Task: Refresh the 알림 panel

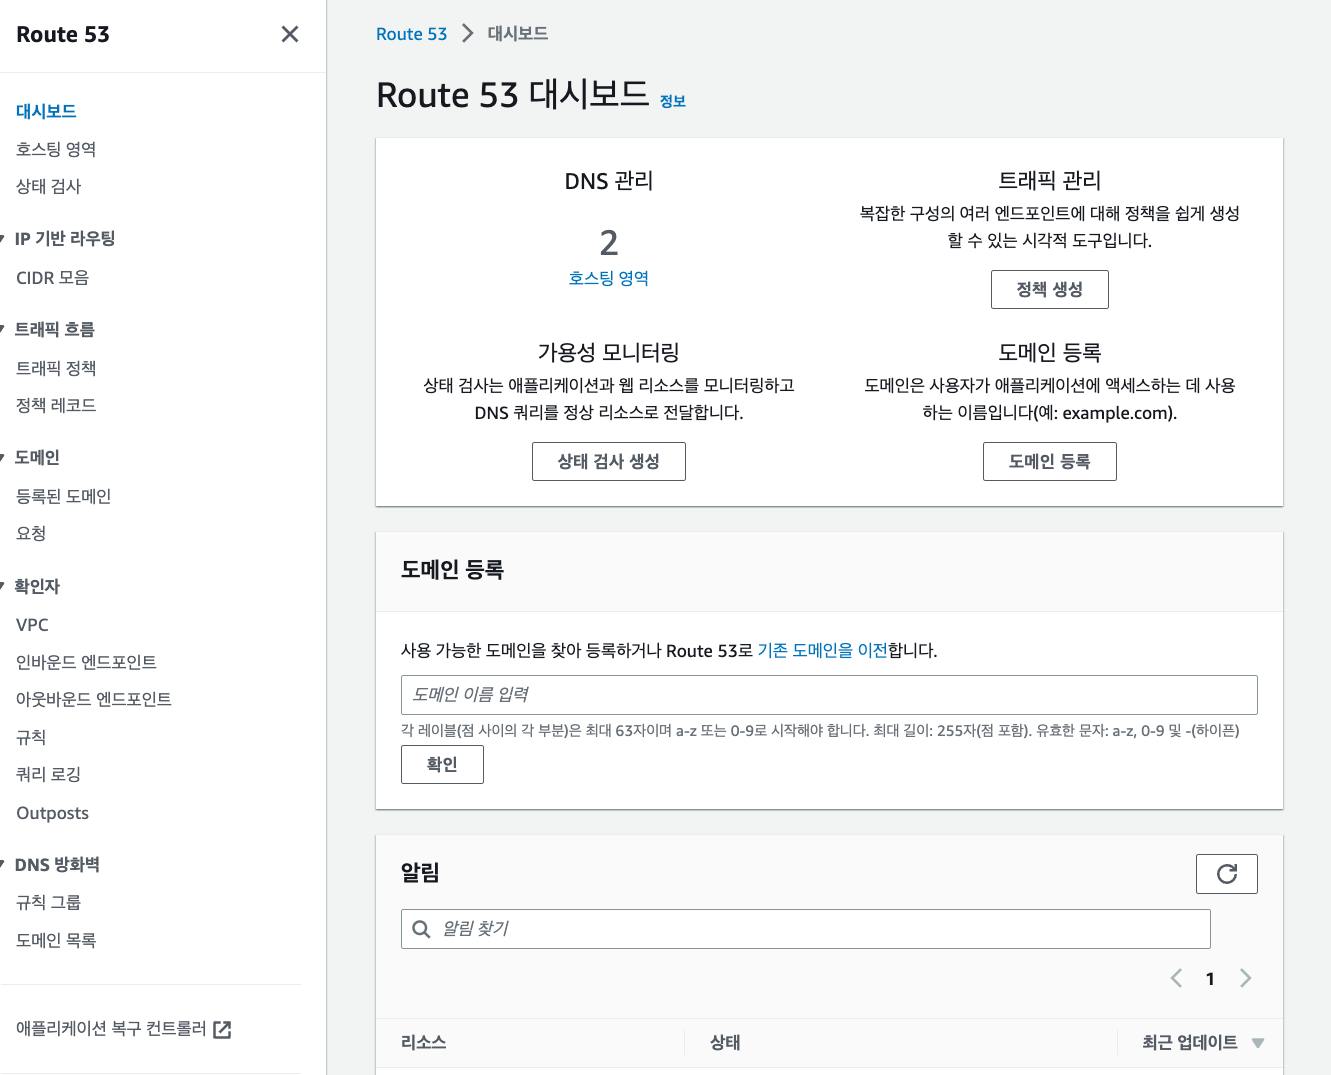Action: (1226, 874)
